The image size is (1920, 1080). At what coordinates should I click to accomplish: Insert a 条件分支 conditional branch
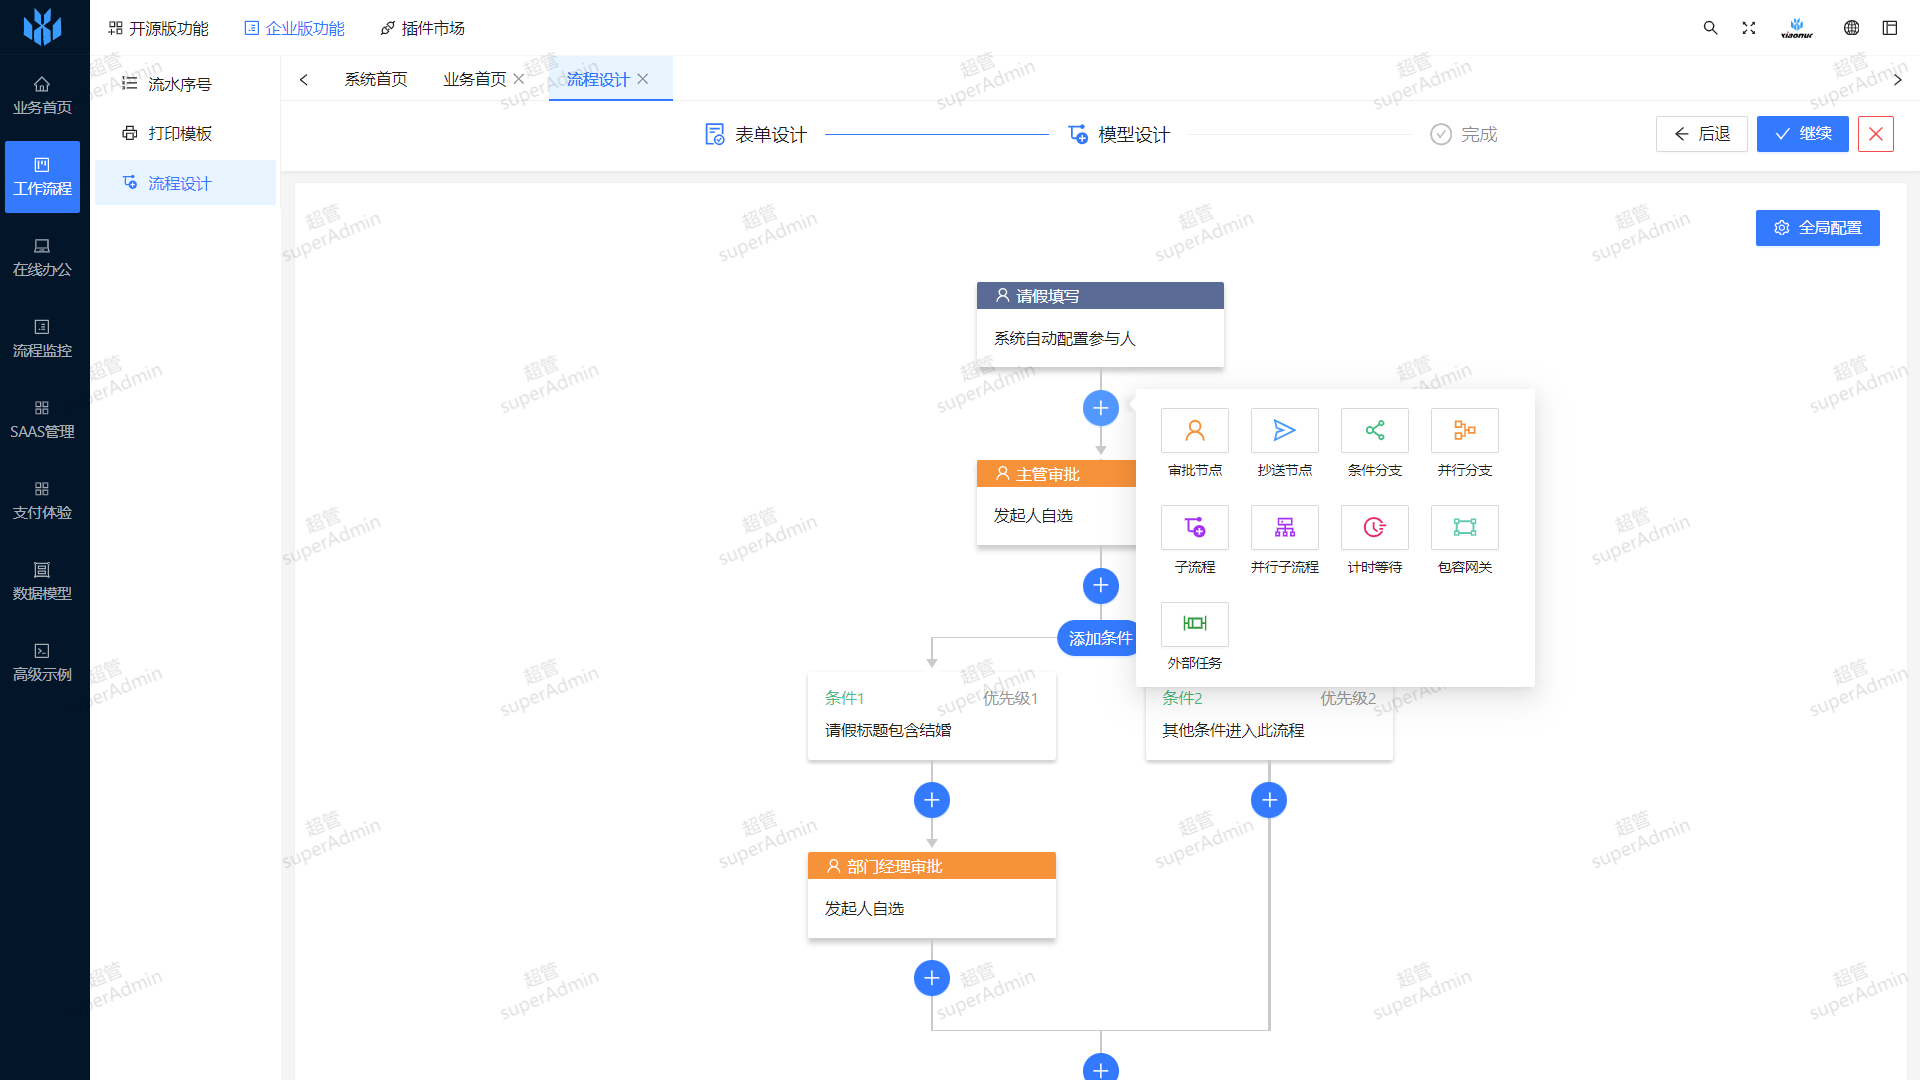(x=1375, y=431)
